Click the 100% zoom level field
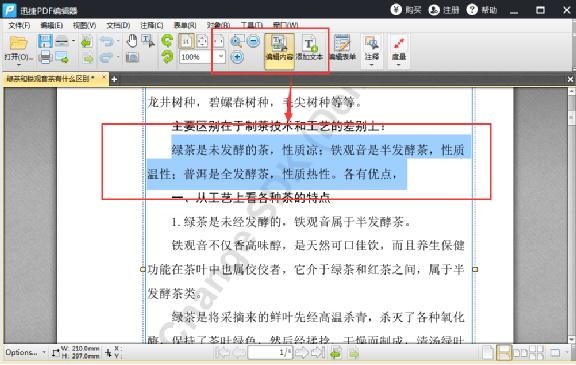 click(198, 57)
